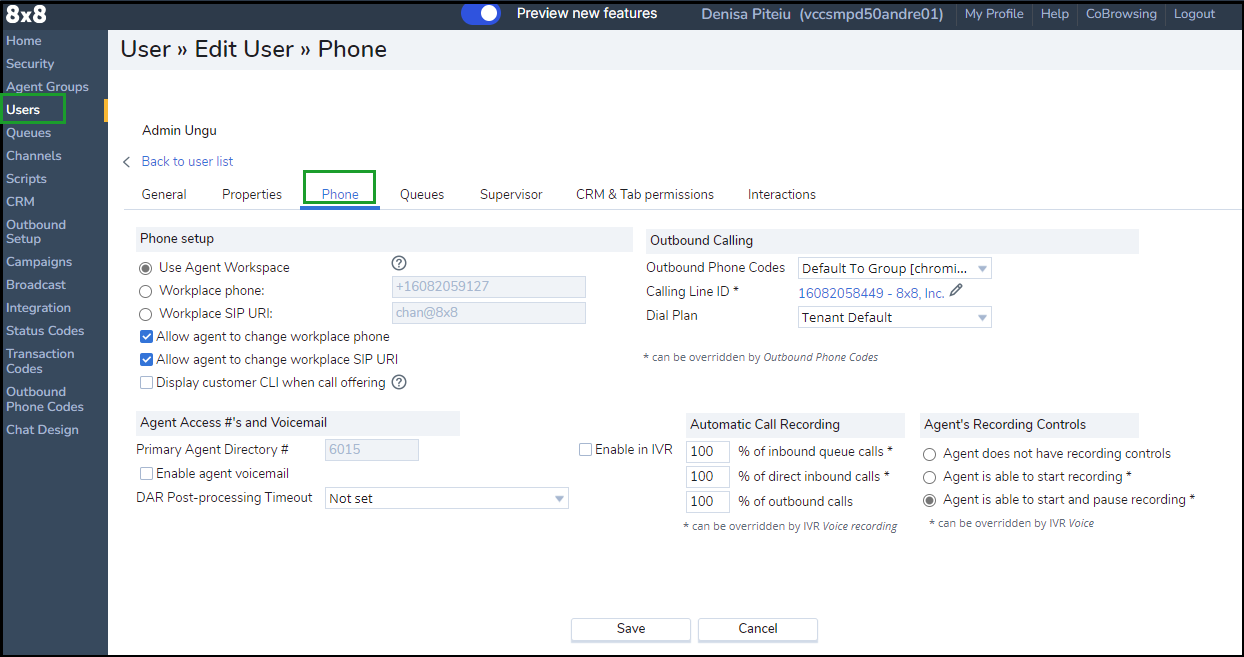
Task: Open Channels in sidebar
Action: pos(34,156)
